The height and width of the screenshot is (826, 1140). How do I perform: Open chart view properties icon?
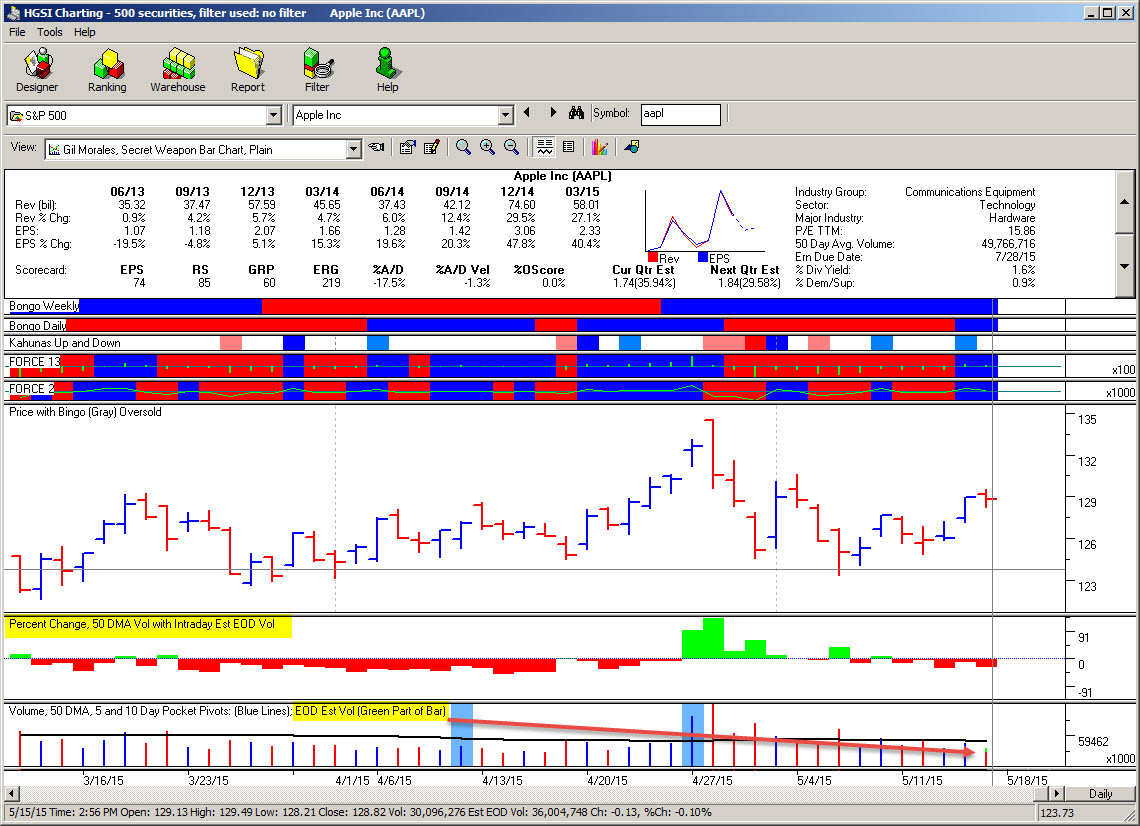[407, 148]
